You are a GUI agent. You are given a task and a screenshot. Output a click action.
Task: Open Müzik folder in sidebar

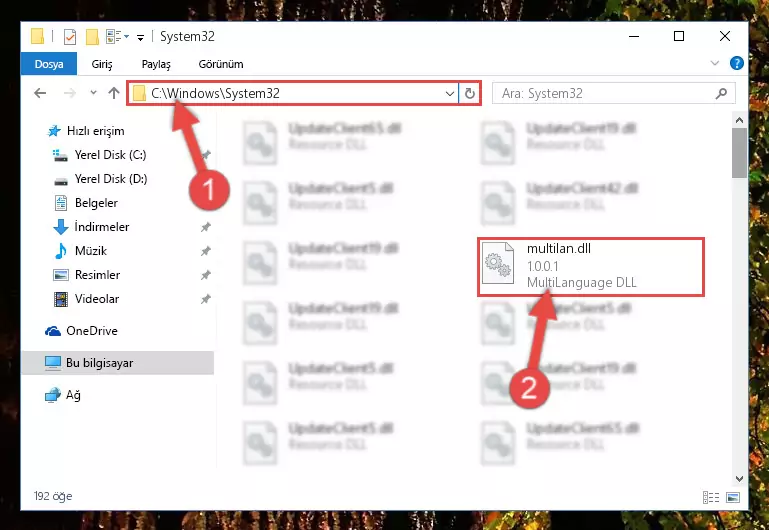pos(80,251)
